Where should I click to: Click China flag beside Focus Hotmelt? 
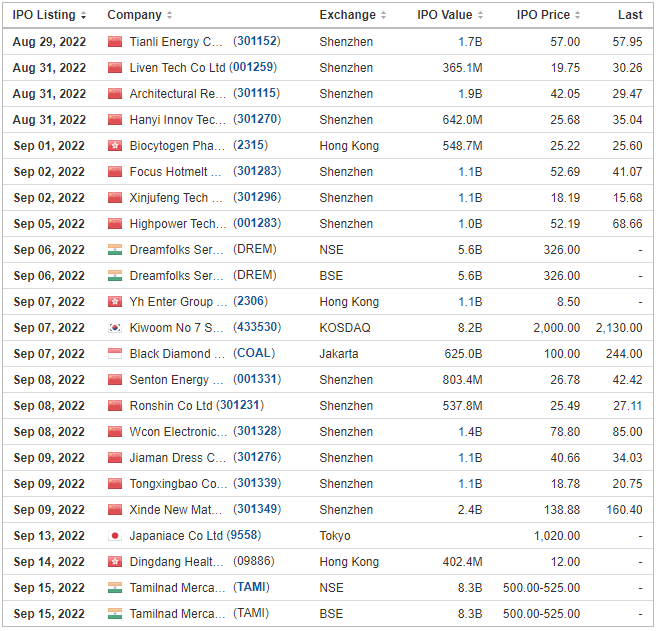point(115,172)
